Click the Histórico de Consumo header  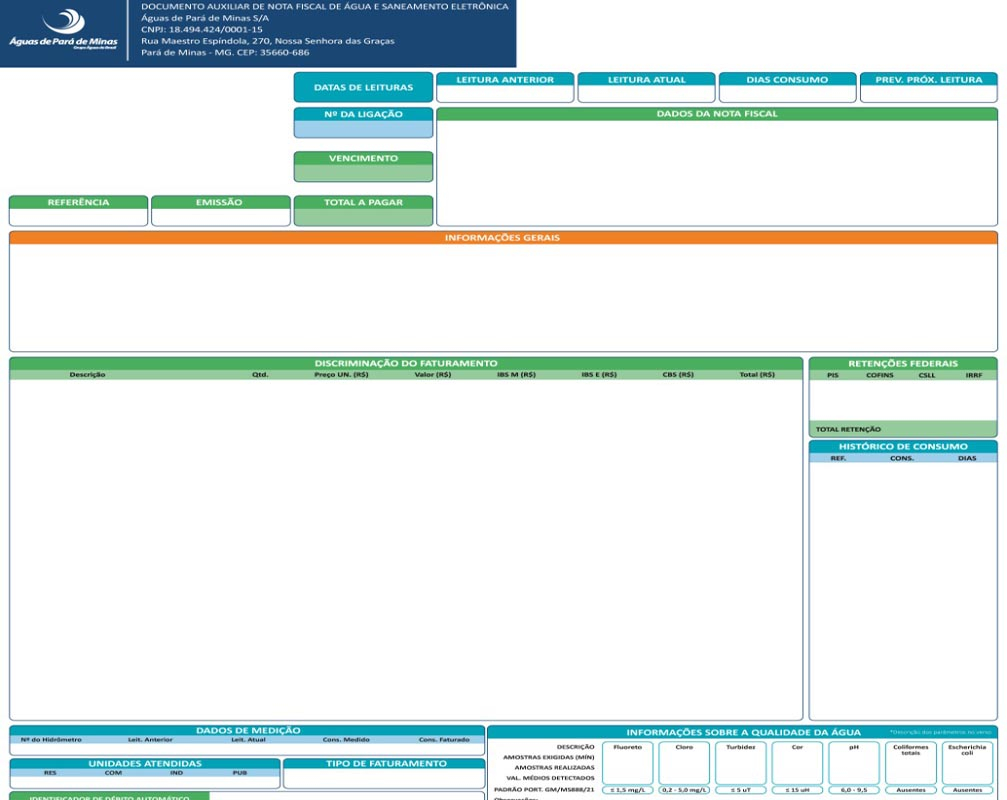pos(902,446)
